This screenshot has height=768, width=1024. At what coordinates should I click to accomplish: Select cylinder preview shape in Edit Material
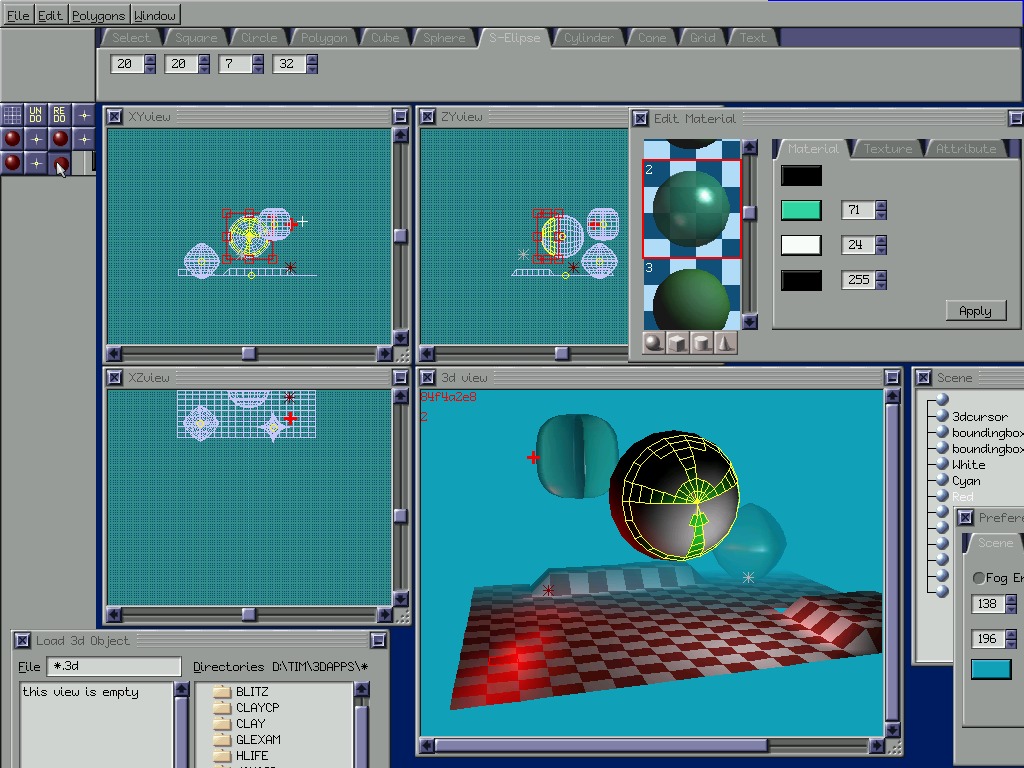(x=702, y=343)
